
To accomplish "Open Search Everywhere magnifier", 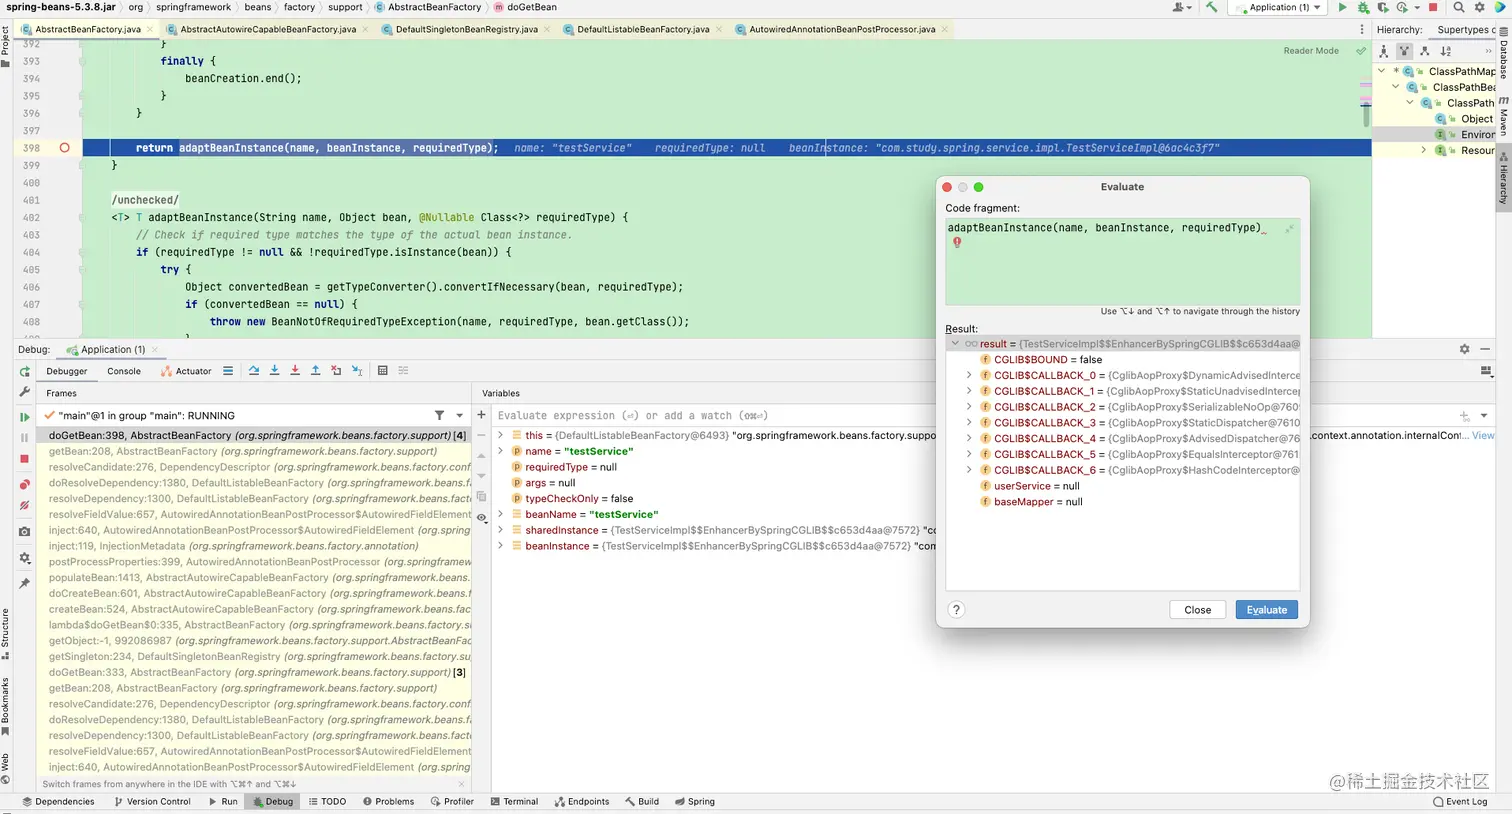I will [1459, 7].
